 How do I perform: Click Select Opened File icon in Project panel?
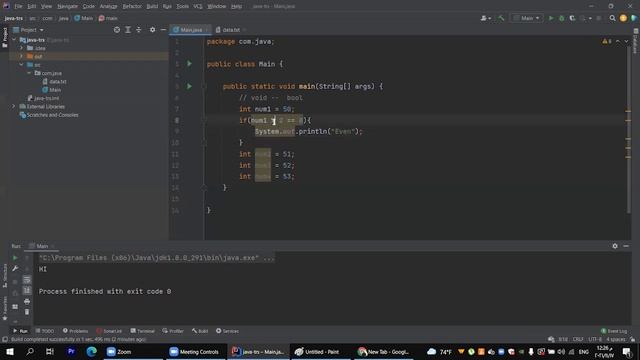click(117, 30)
